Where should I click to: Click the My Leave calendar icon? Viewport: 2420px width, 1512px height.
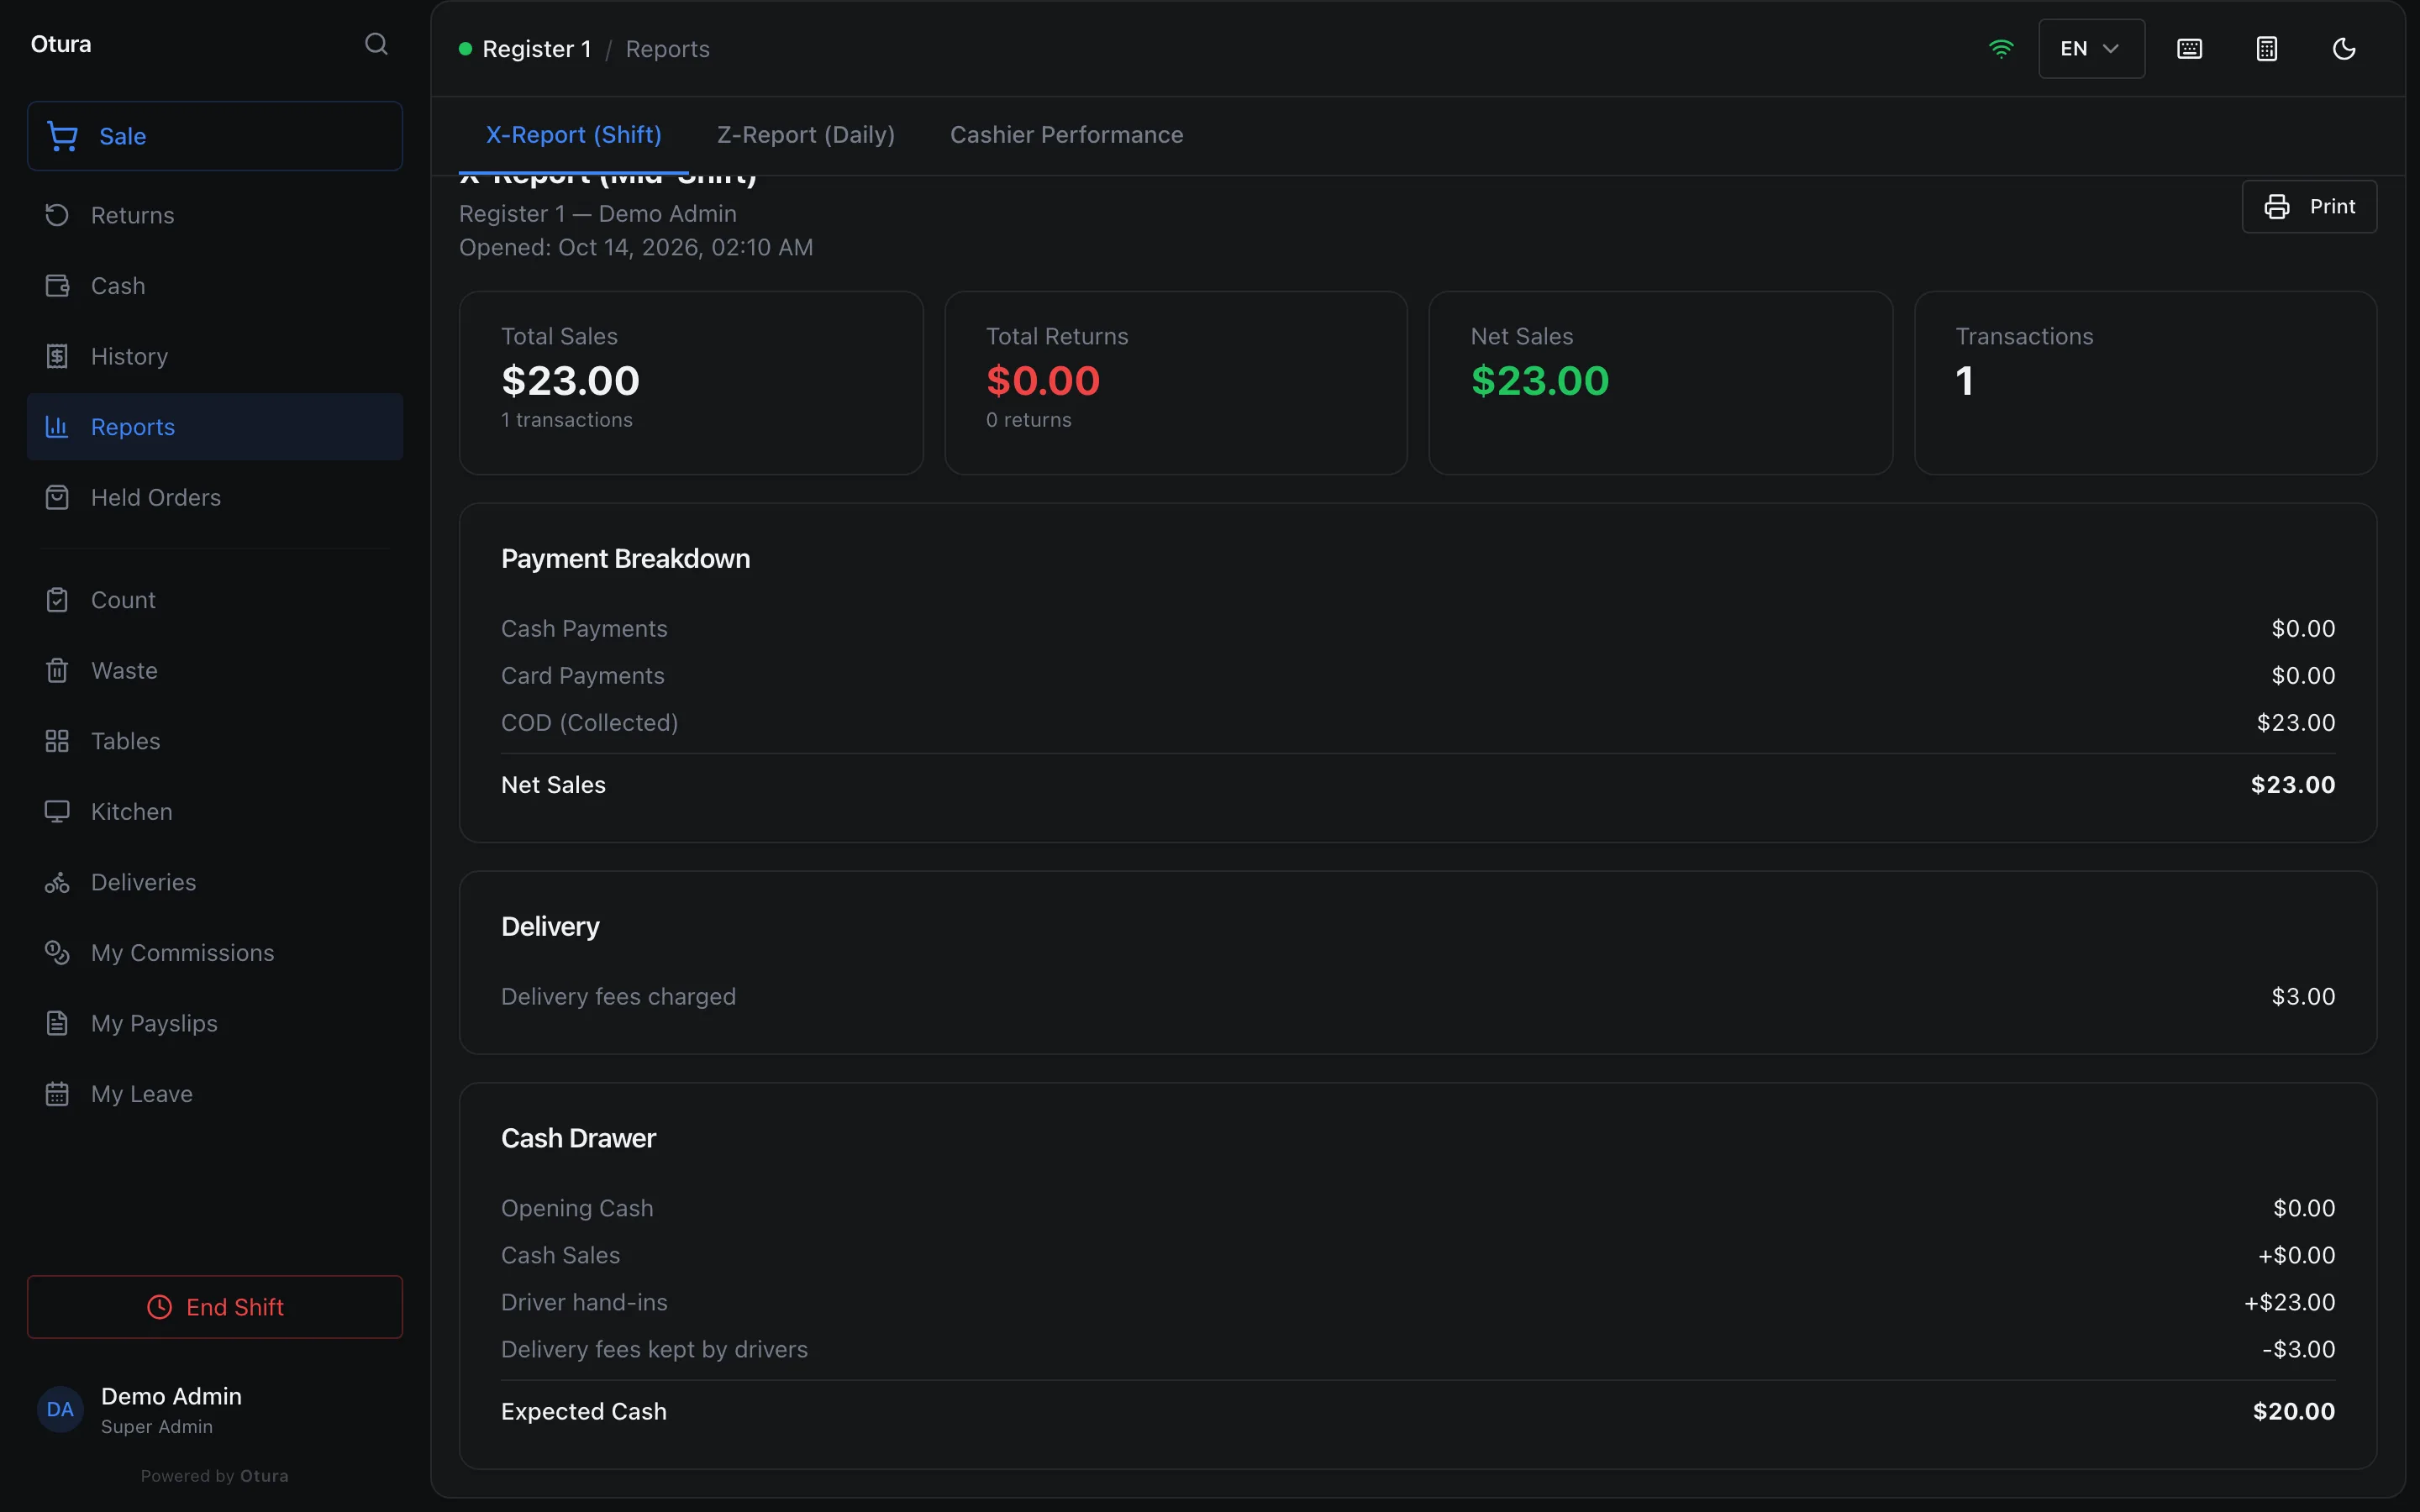point(57,1094)
